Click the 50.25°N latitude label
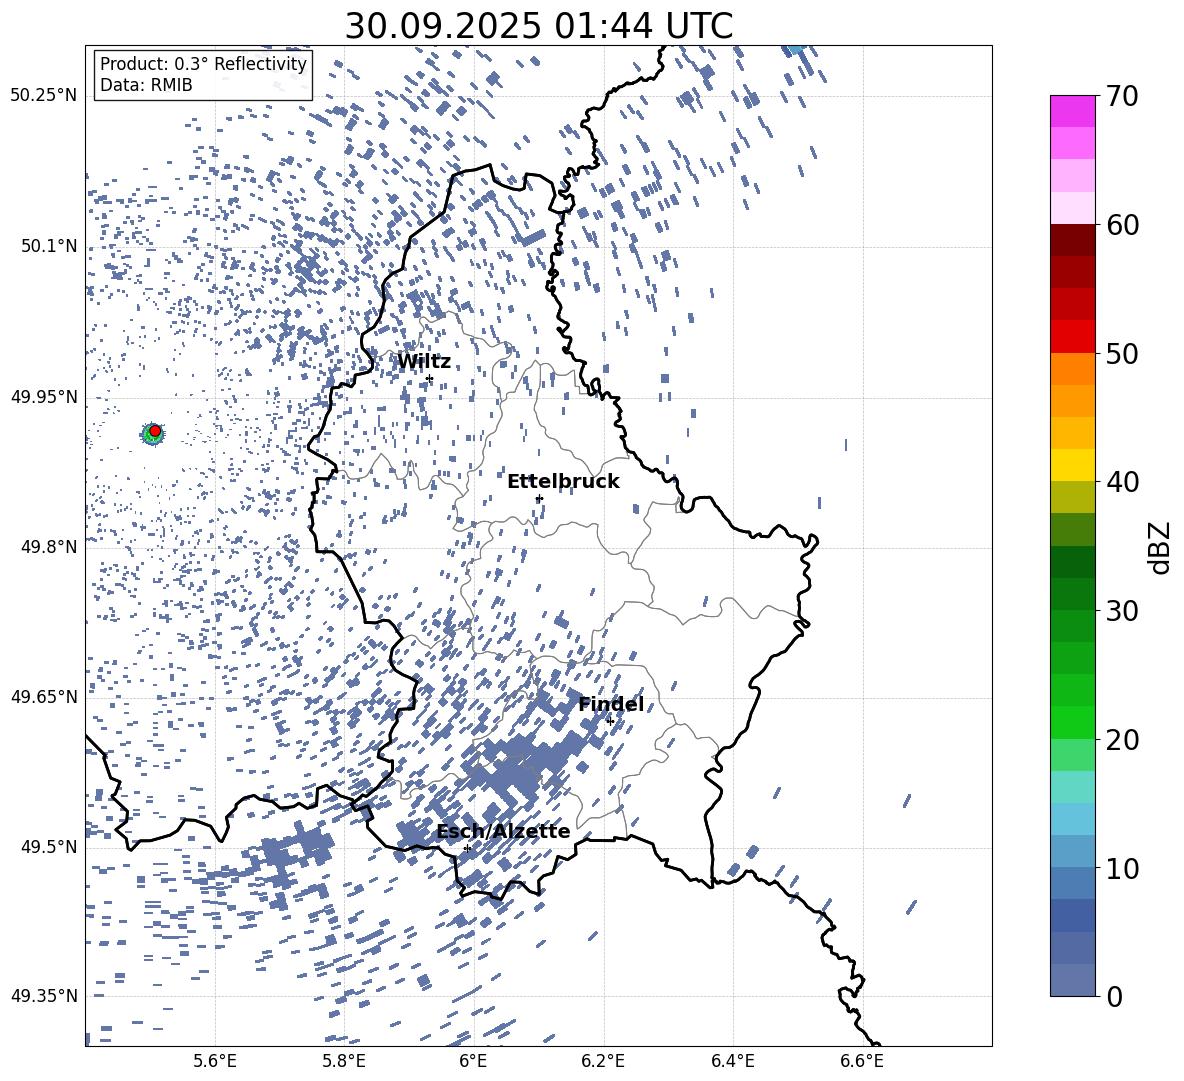The height and width of the screenshot is (1081, 1184). pyautogui.click(x=44, y=96)
